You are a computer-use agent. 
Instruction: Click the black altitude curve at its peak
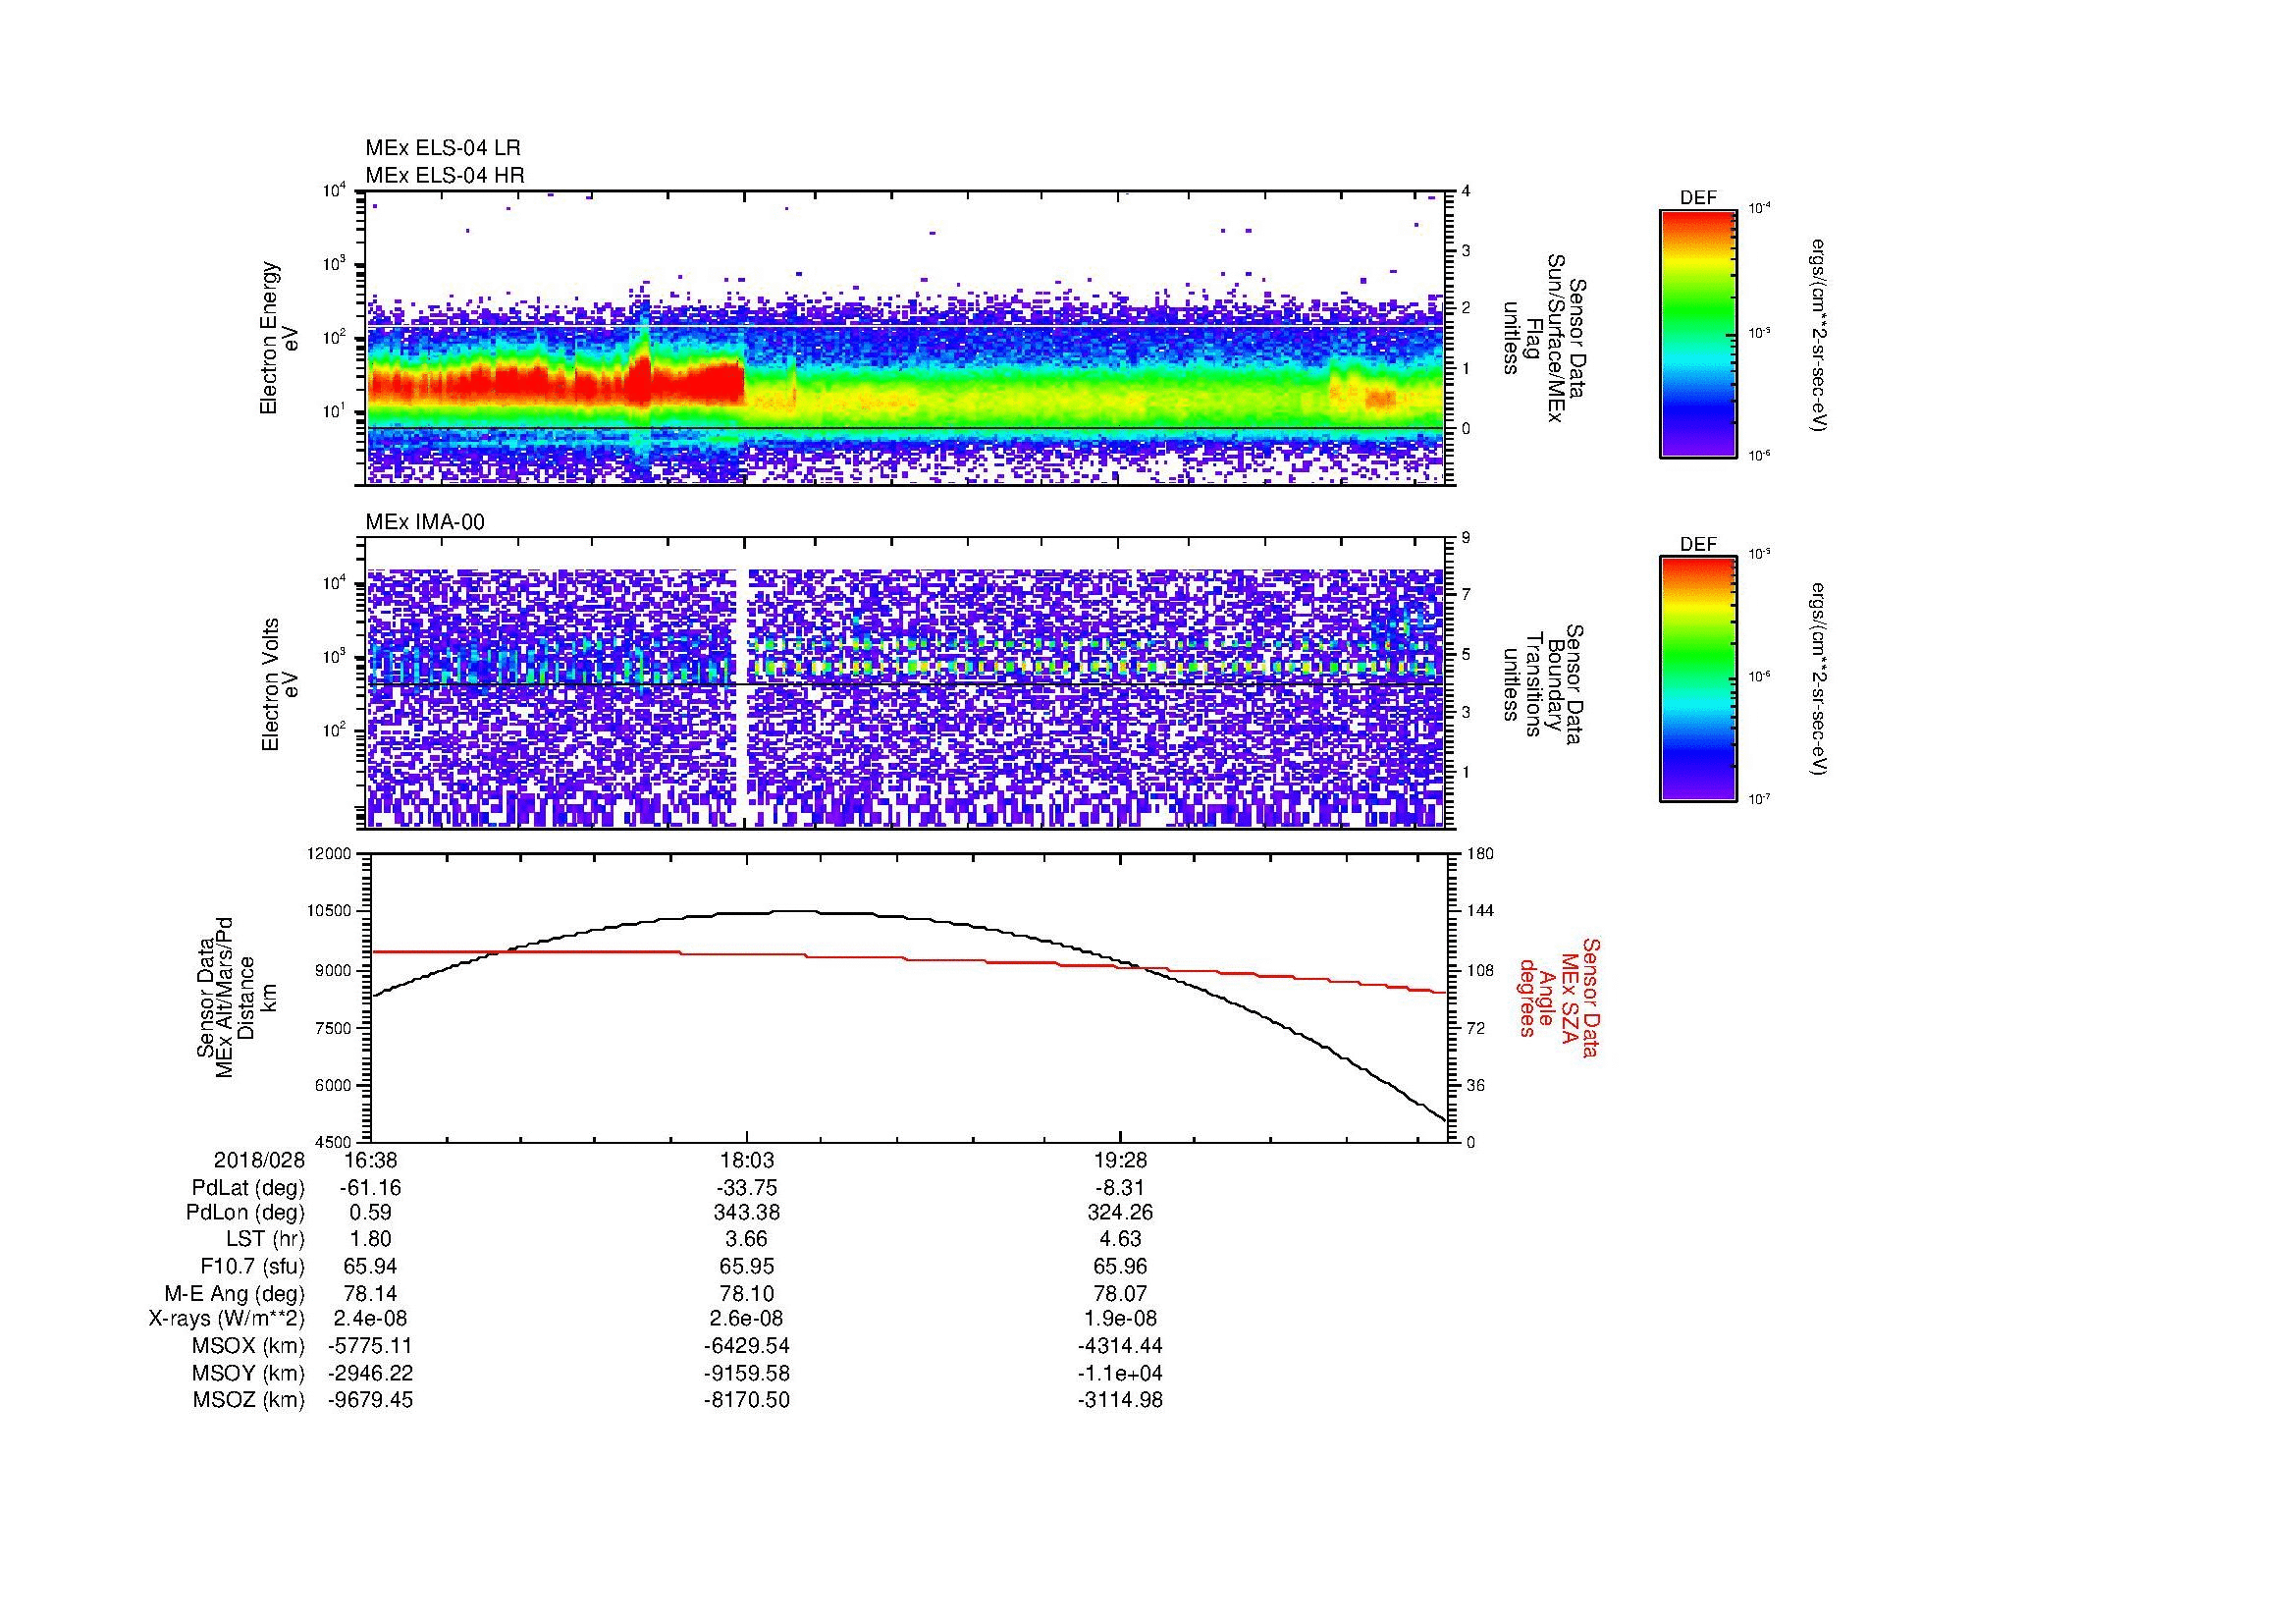coord(795,911)
